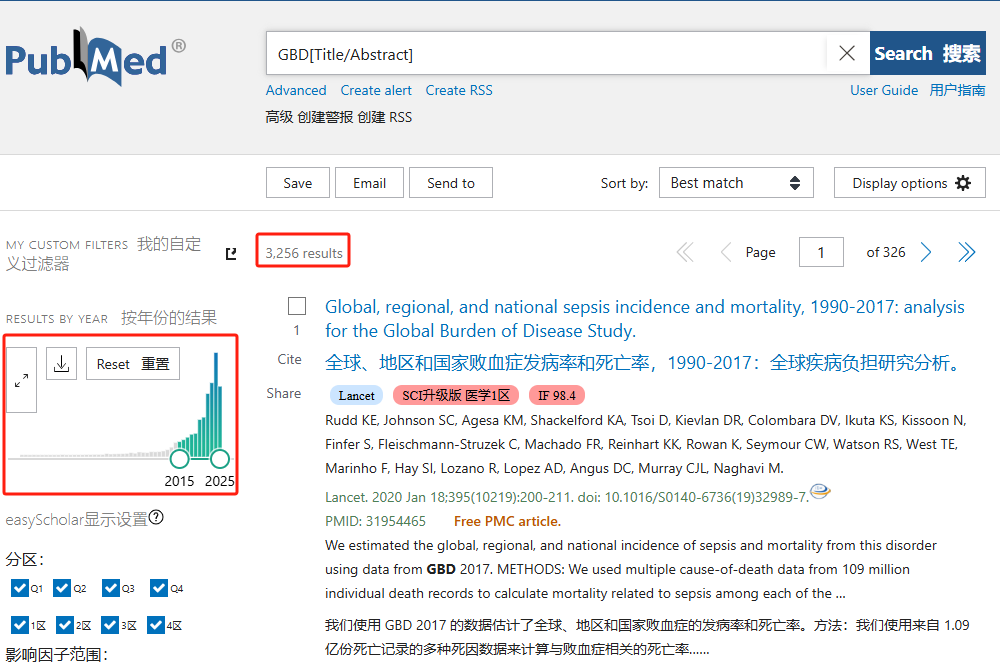1000x667 pixels.
Task: Open the Display options menu
Action: point(909,183)
